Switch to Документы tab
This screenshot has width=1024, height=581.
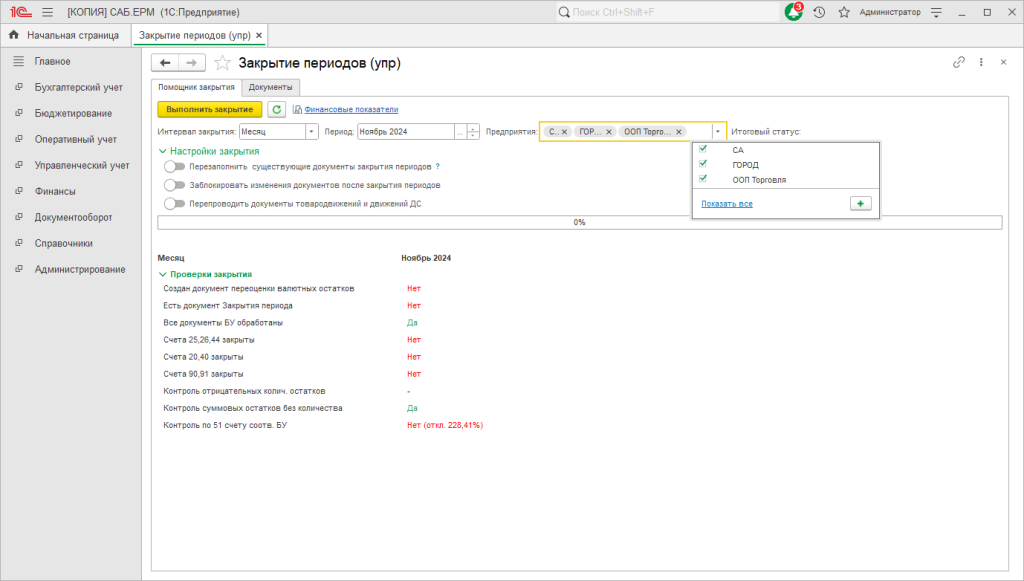270,87
